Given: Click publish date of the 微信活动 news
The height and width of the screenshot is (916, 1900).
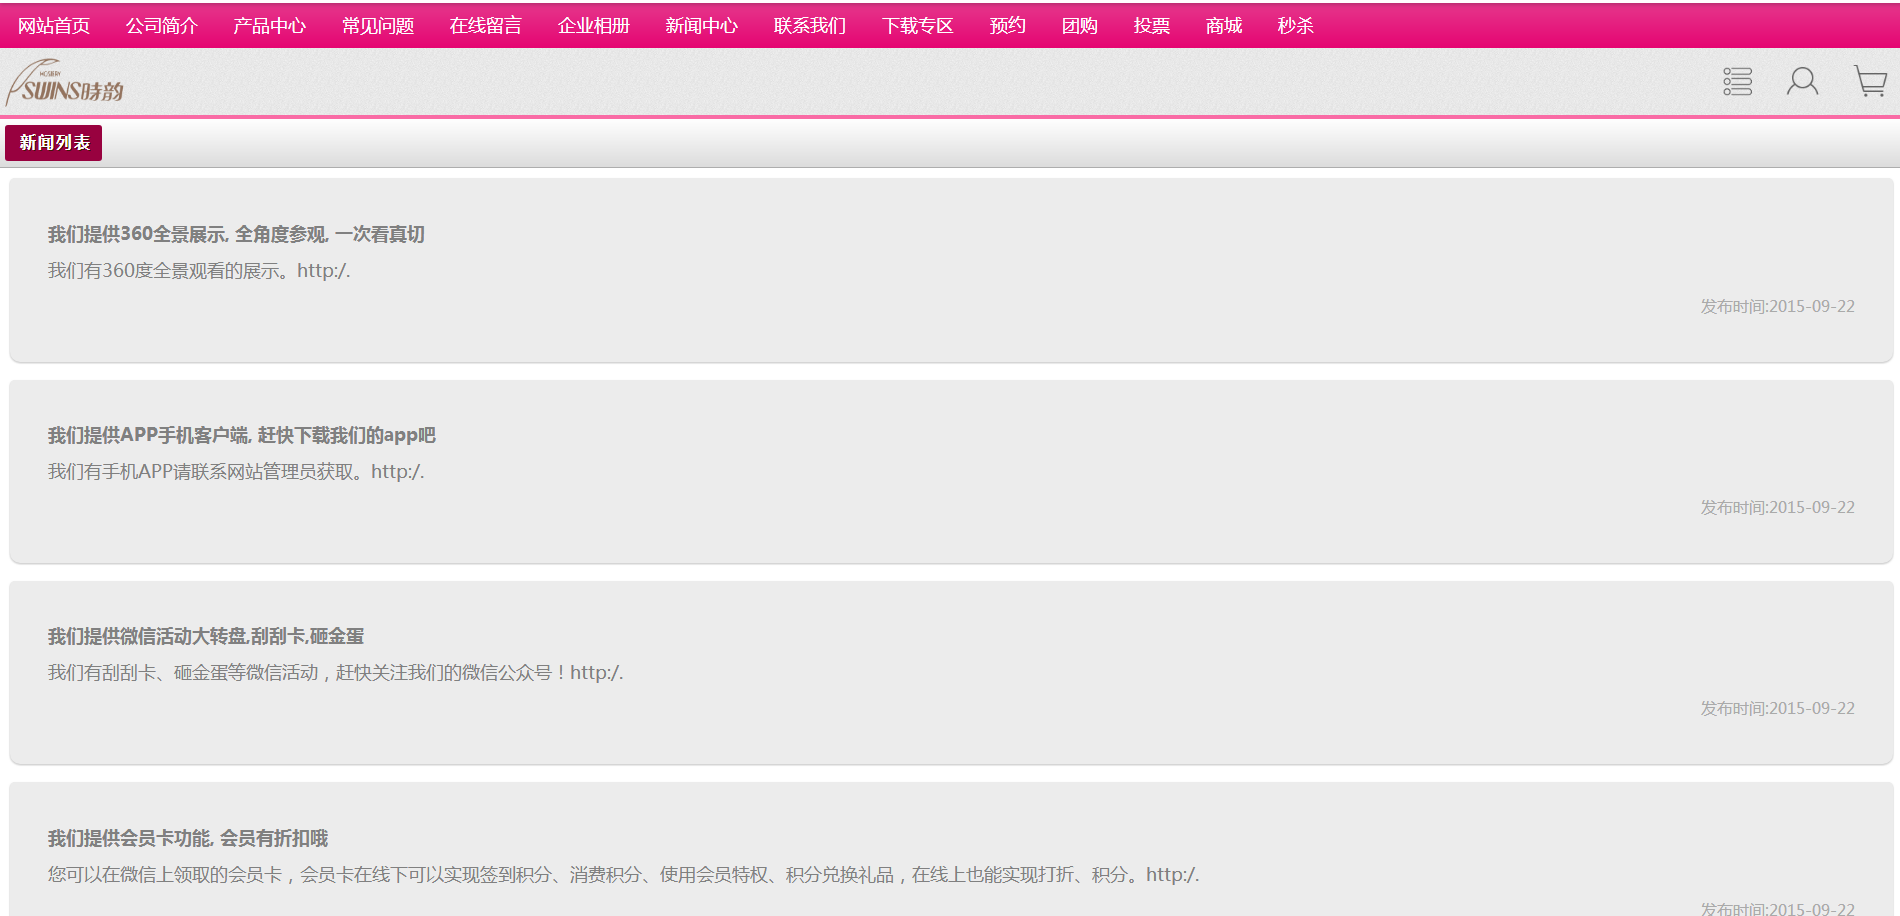Looking at the screenshot, I should (x=1778, y=708).
